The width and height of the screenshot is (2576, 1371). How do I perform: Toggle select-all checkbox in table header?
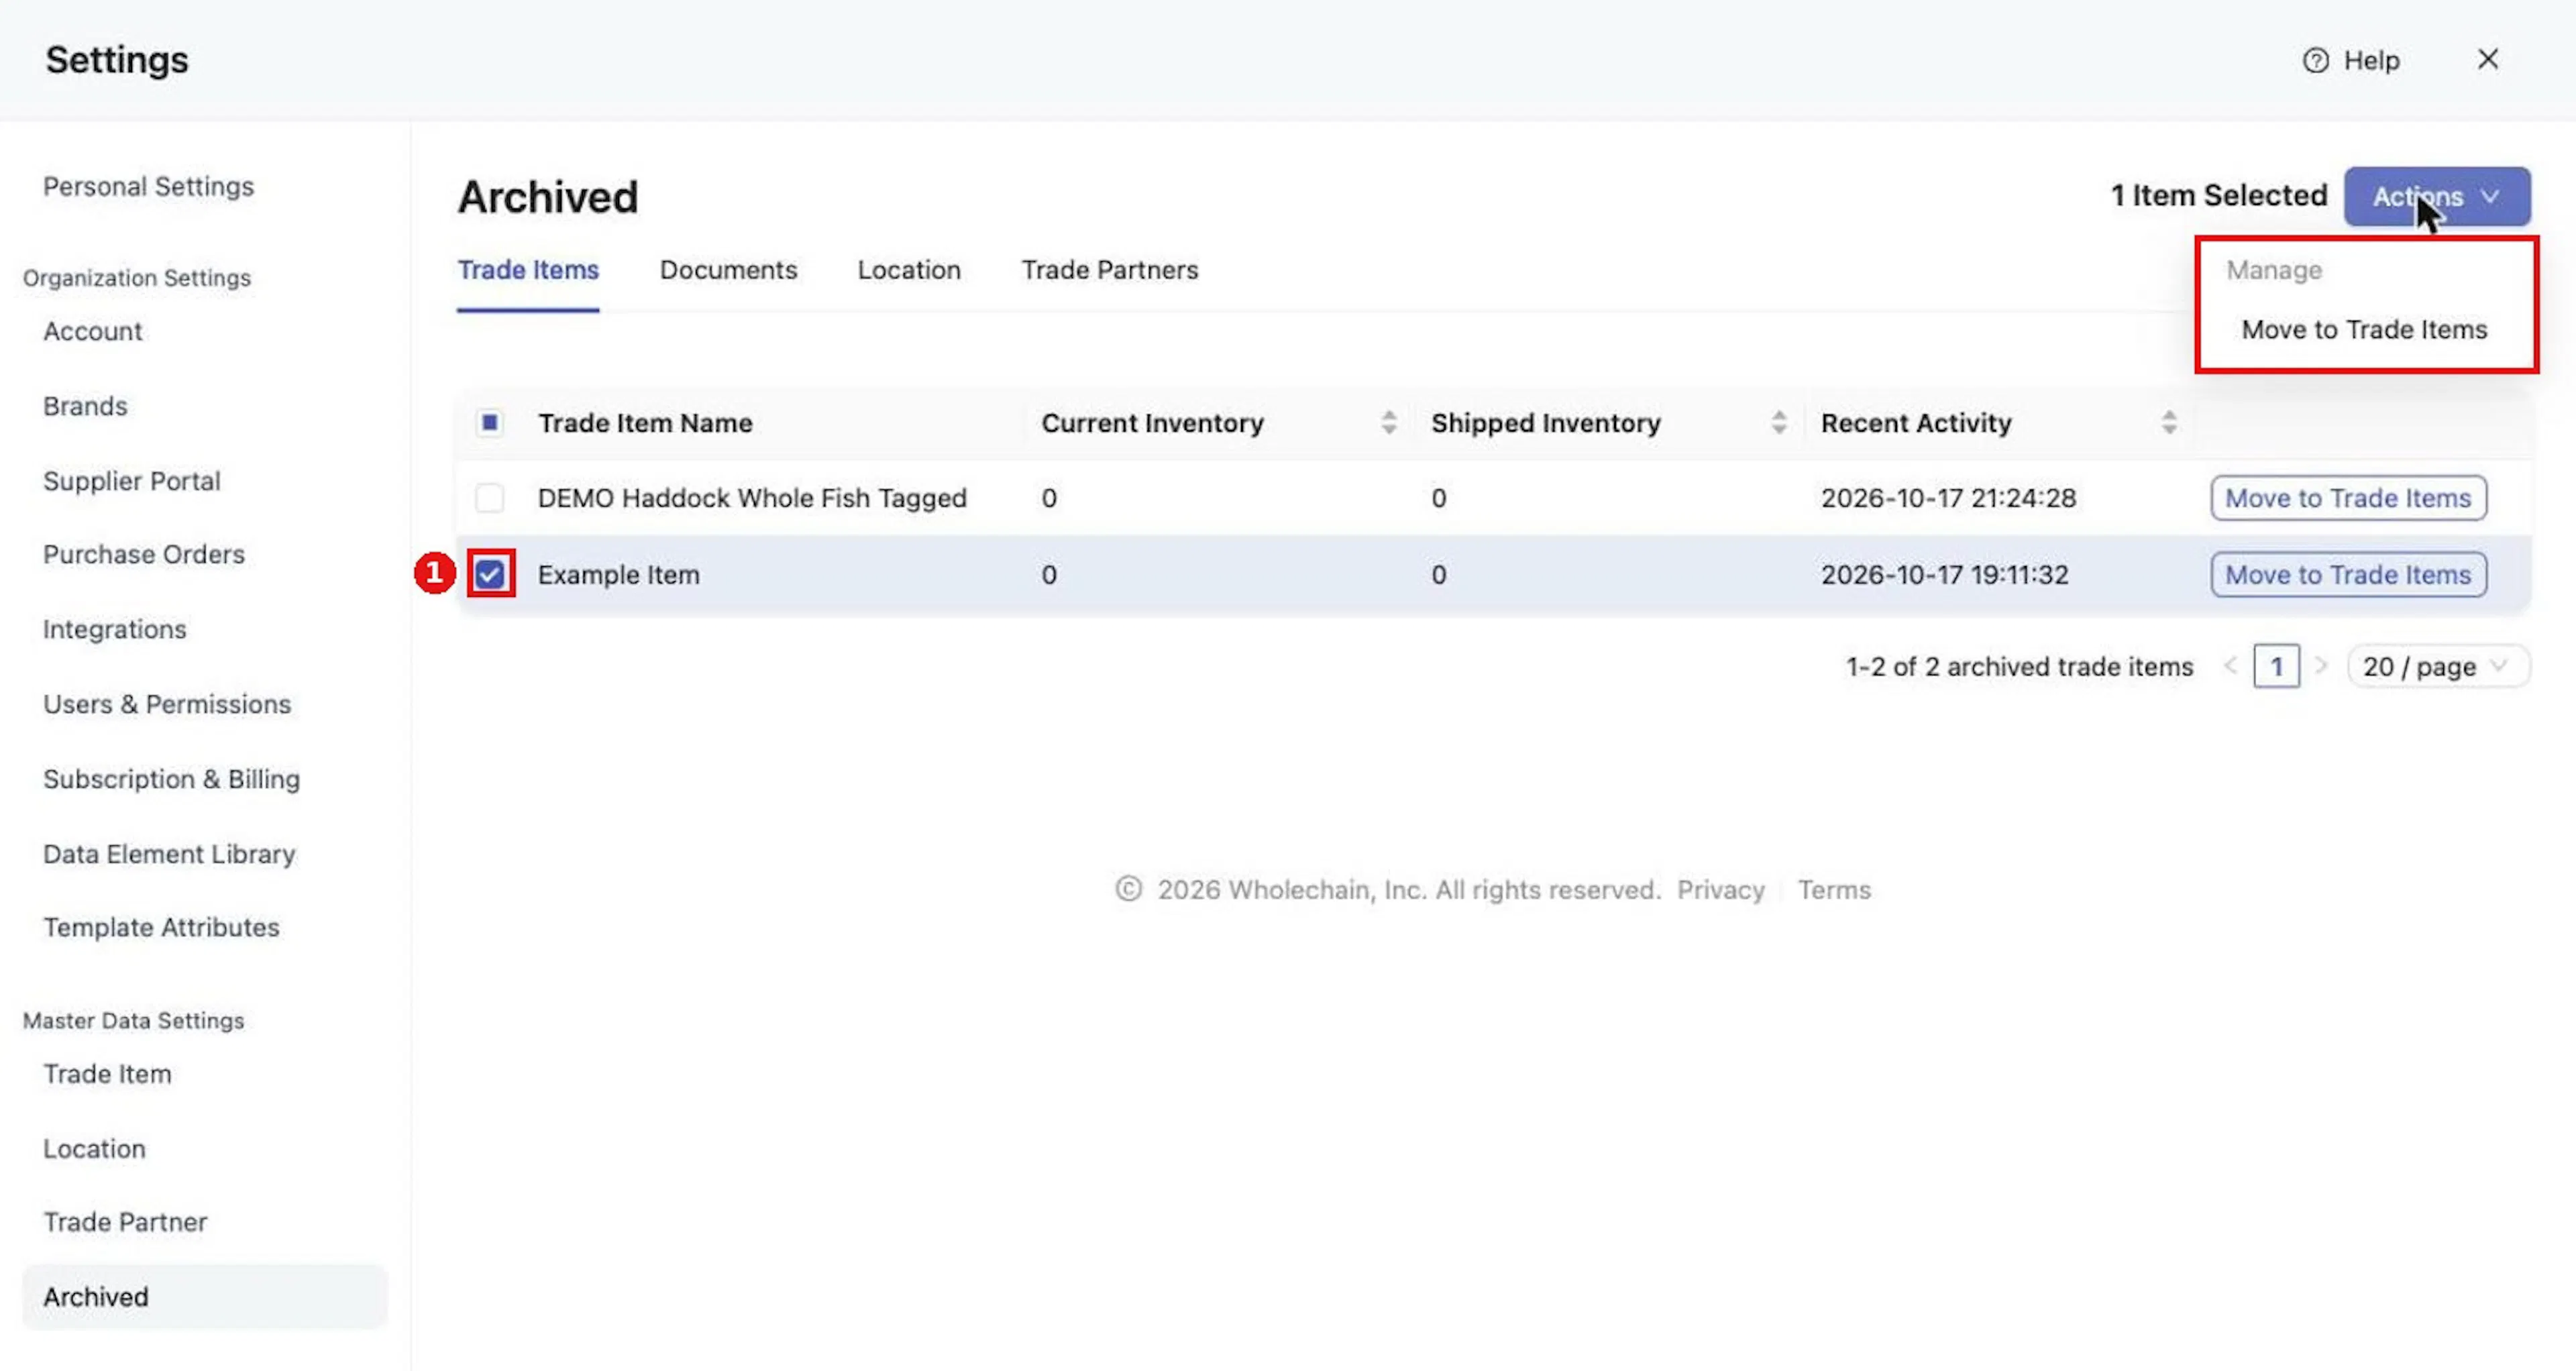click(490, 423)
